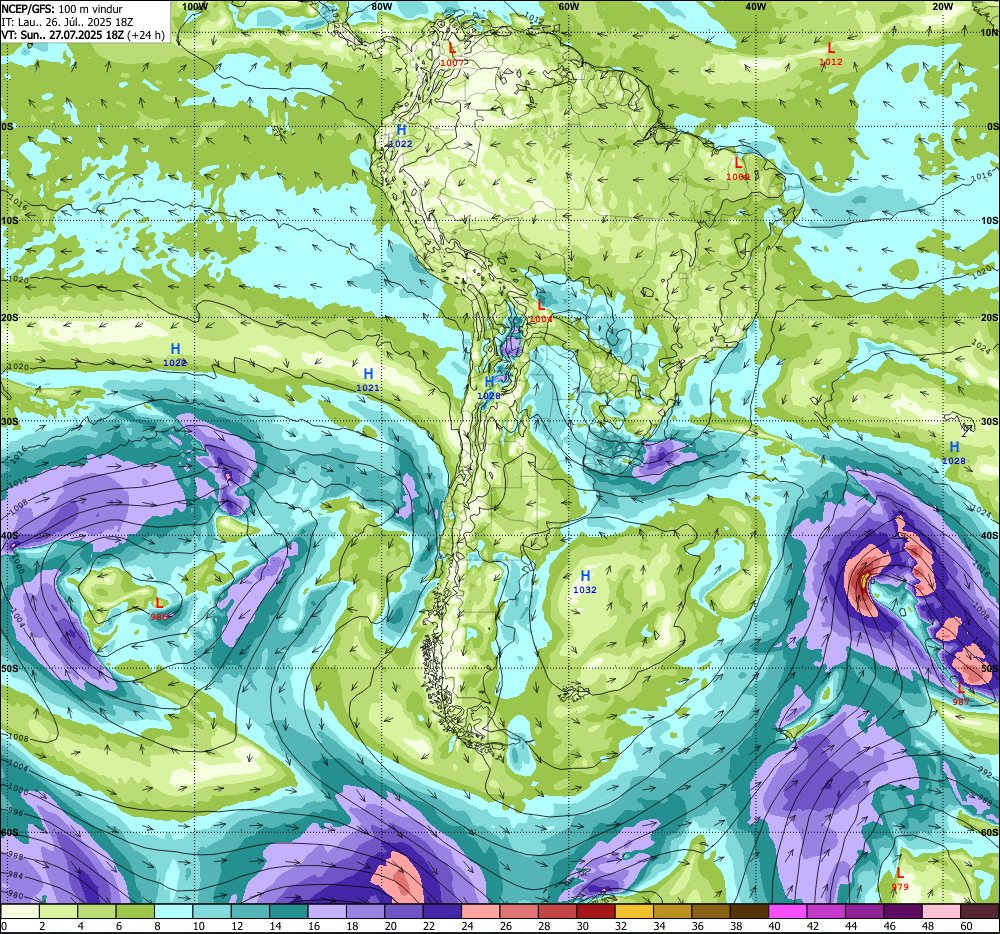Click the H 1028 high in east Atlantic
Viewport: 1000px width, 934px height.
(954, 453)
